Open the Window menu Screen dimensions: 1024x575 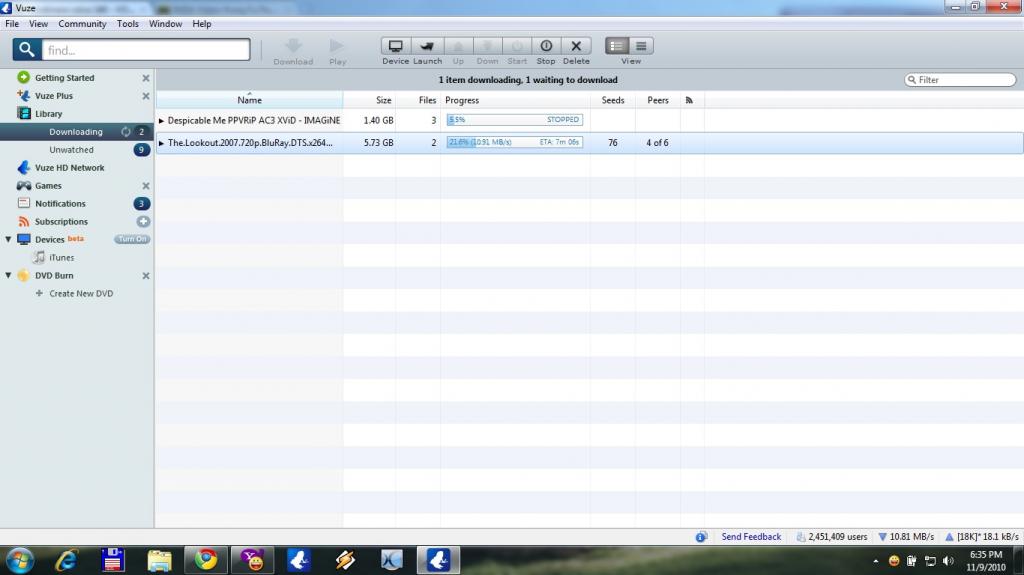tap(165, 24)
